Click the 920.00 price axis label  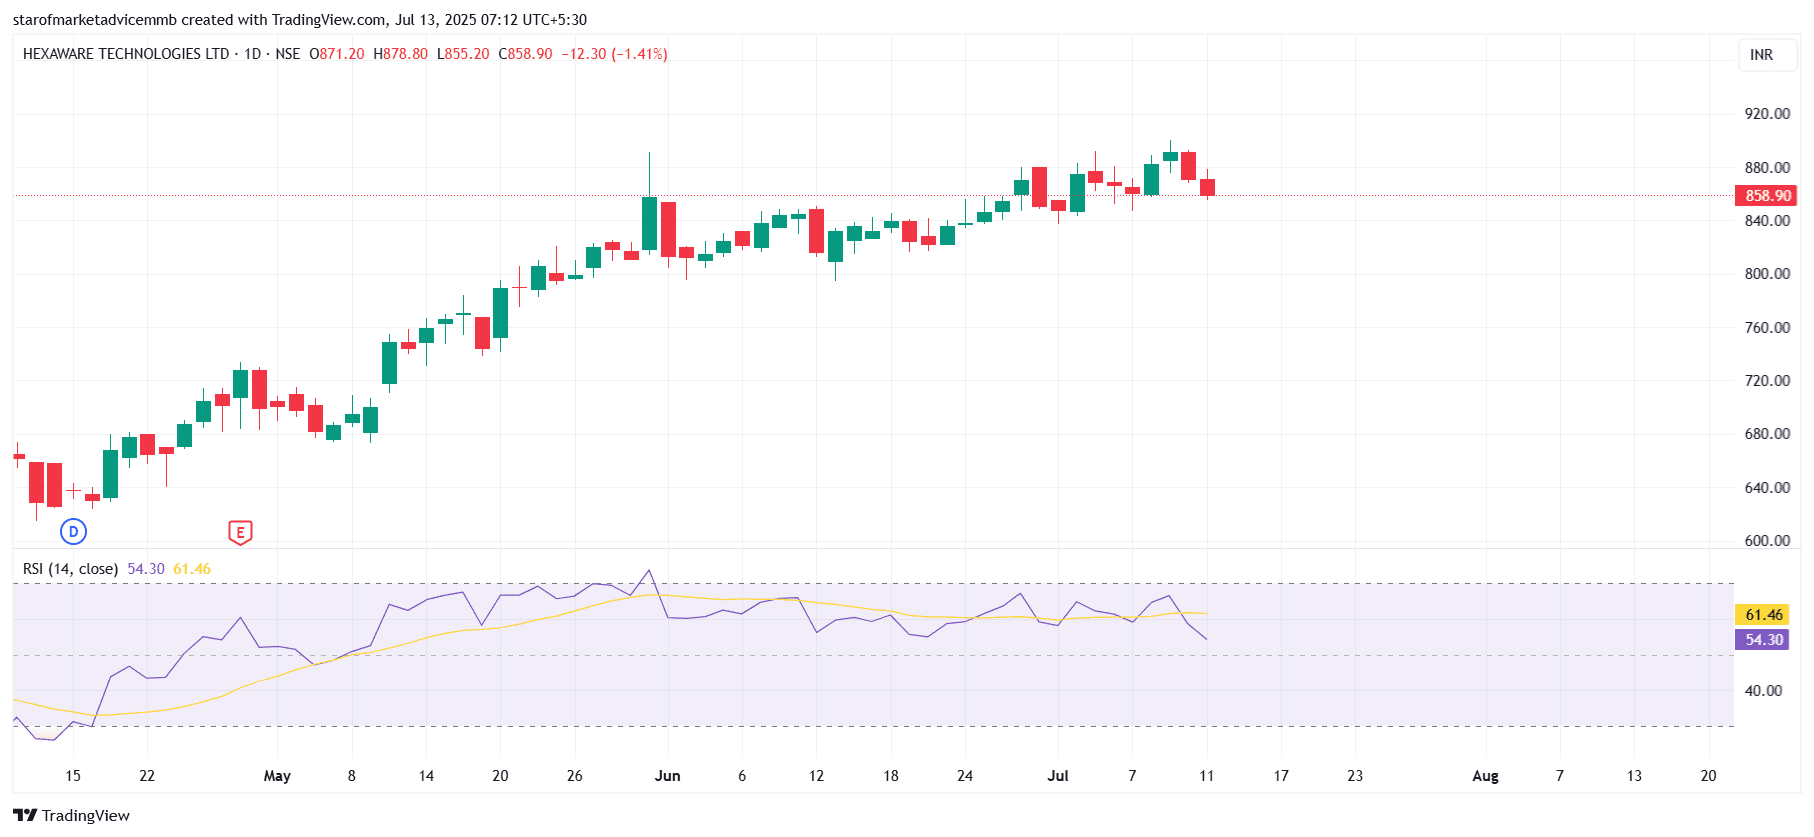click(1767, 114)
